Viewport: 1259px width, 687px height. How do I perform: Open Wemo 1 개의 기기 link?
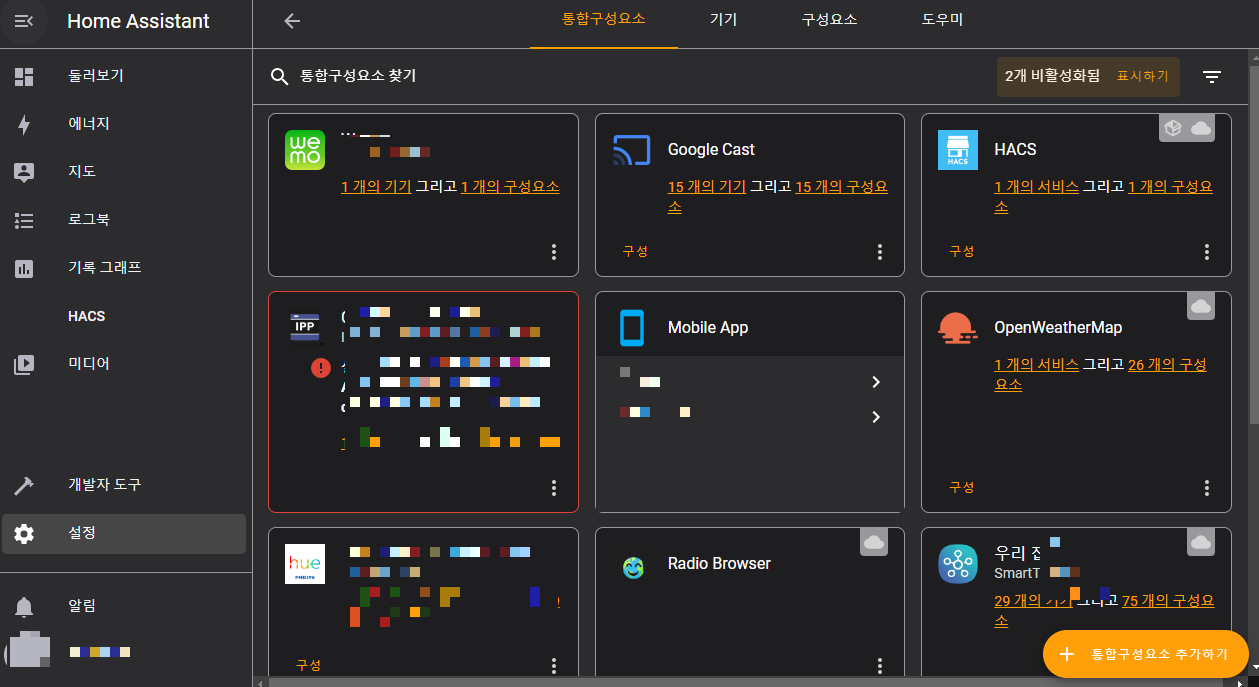376,187
